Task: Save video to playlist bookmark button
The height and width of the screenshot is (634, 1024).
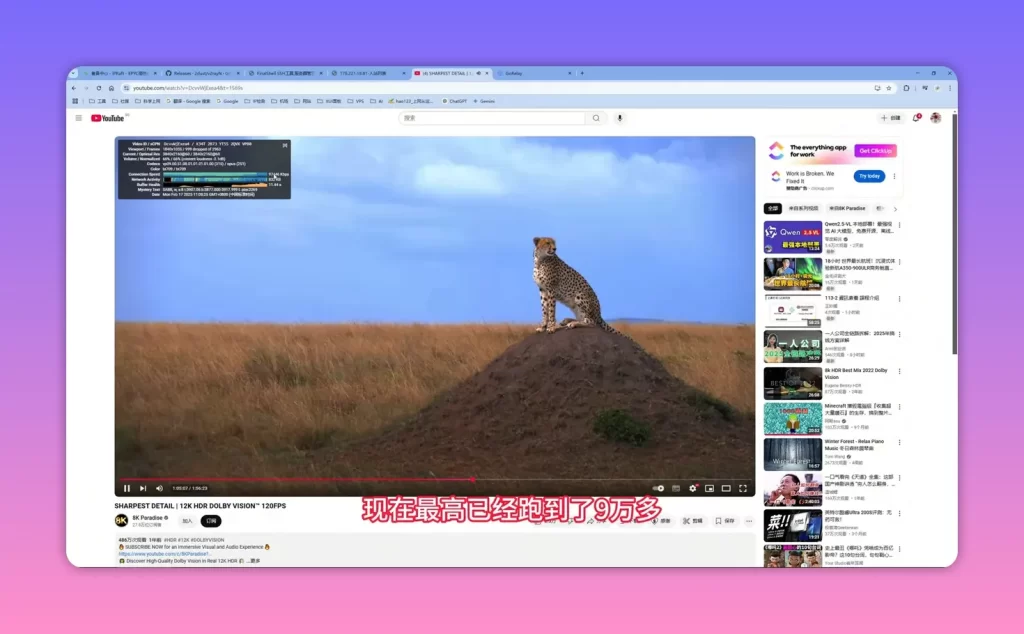Action: pos(725,521)
